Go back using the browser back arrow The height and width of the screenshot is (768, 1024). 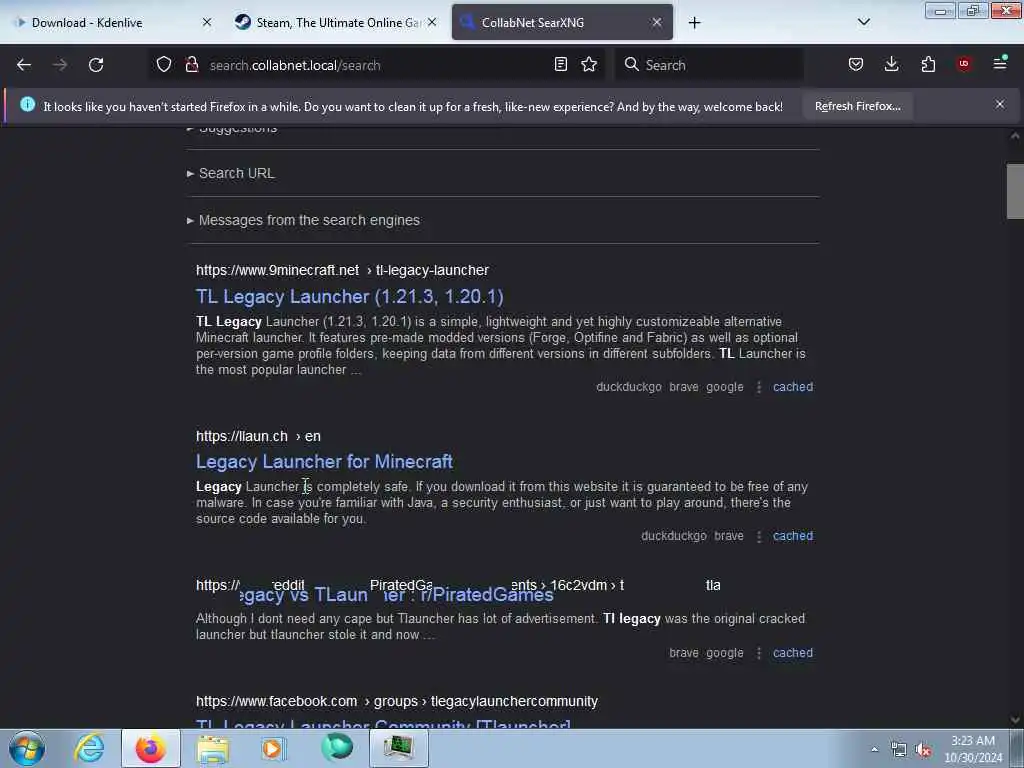(24, 65)
